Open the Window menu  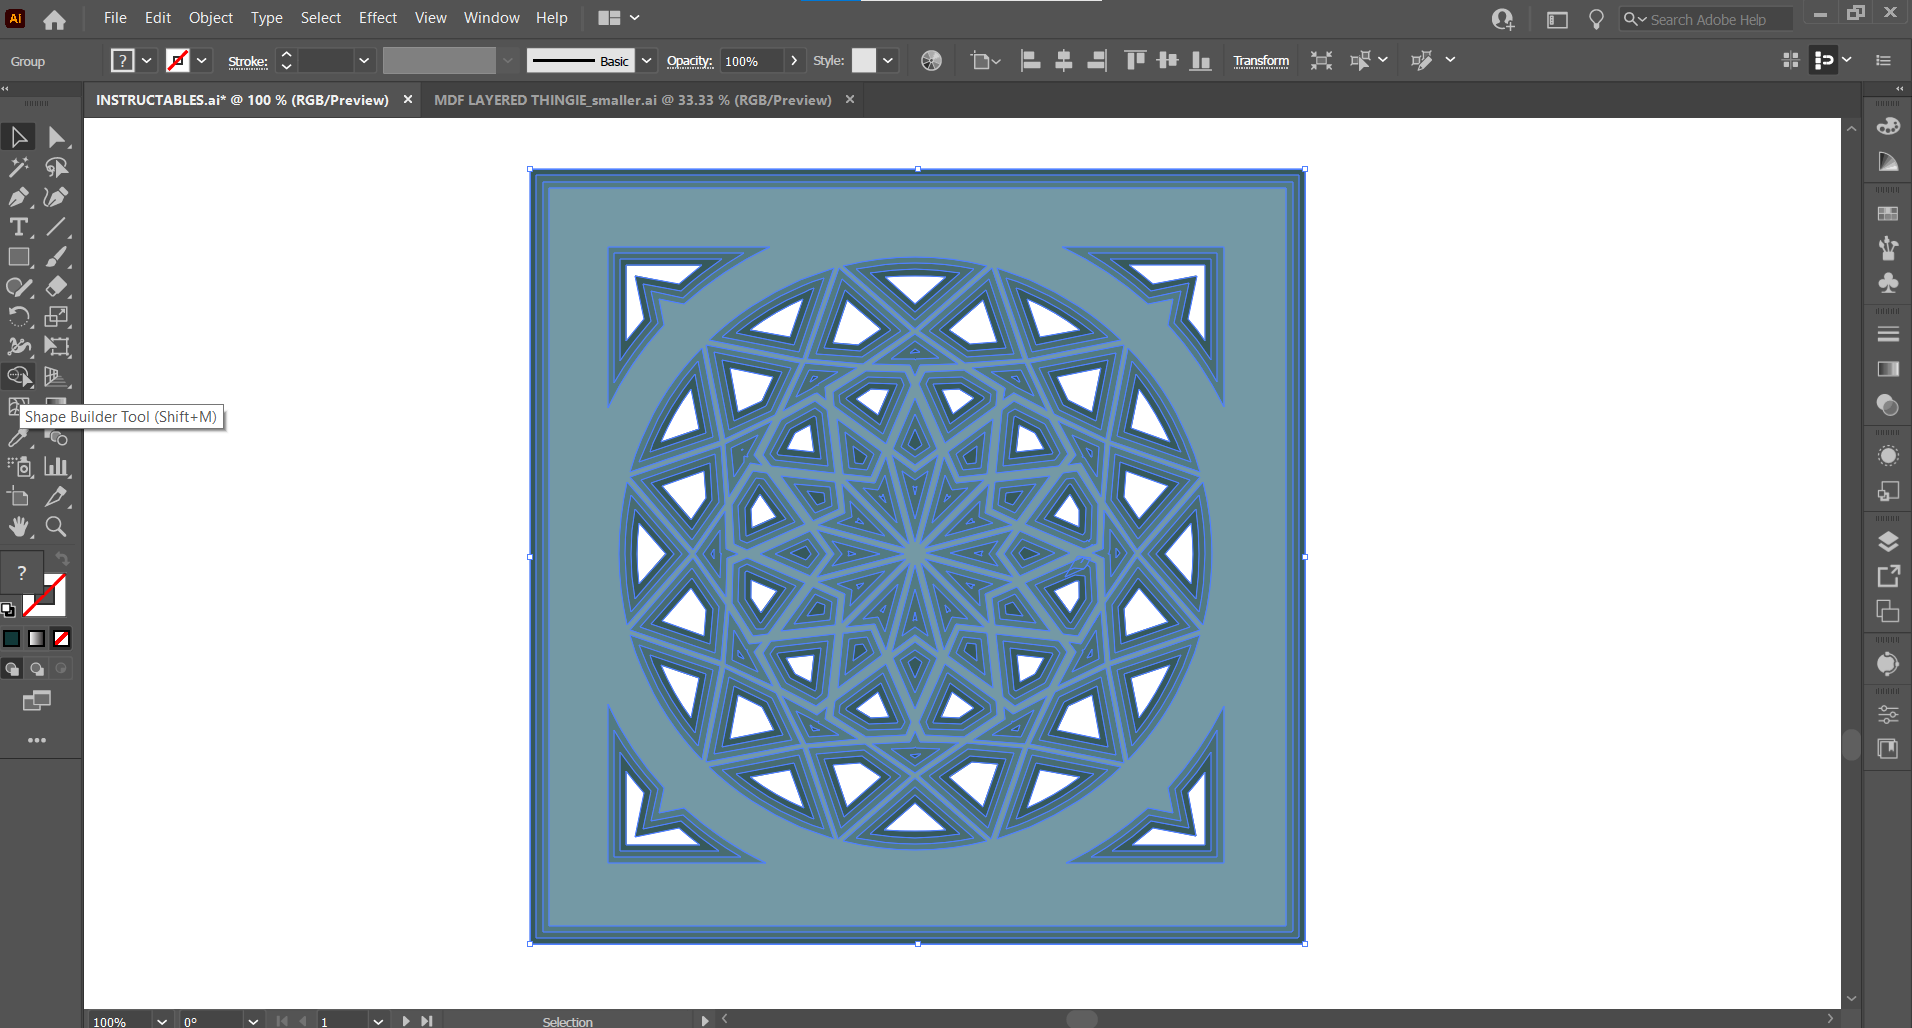(x=492, y=18)
